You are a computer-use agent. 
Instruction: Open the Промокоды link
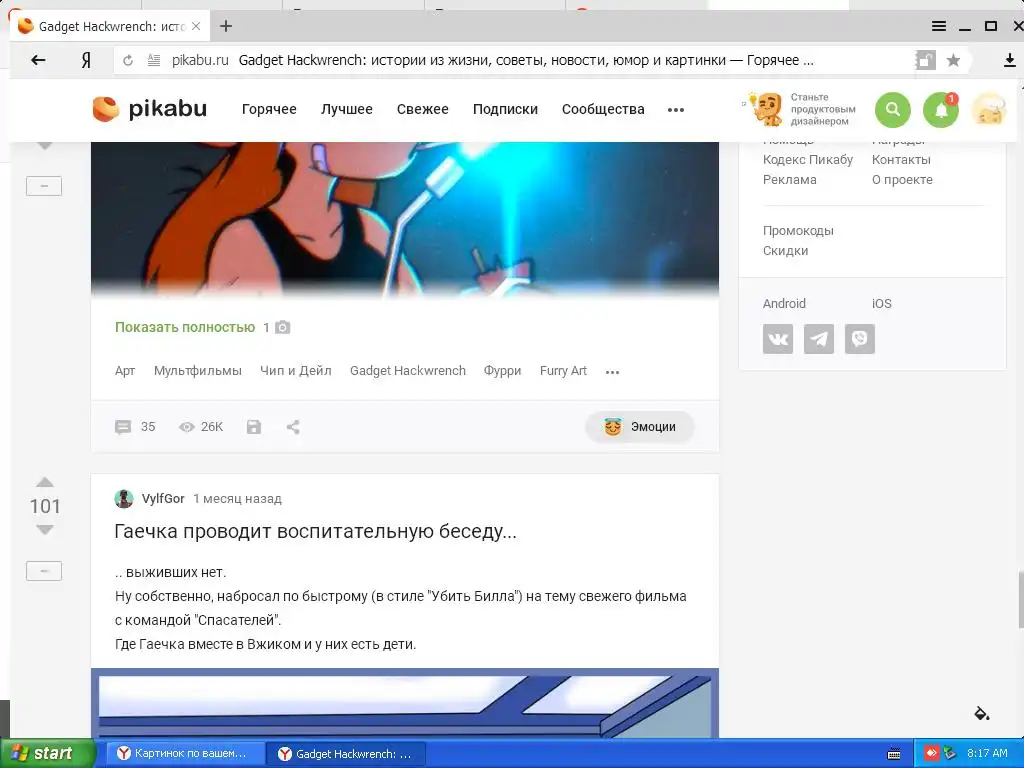798,231
